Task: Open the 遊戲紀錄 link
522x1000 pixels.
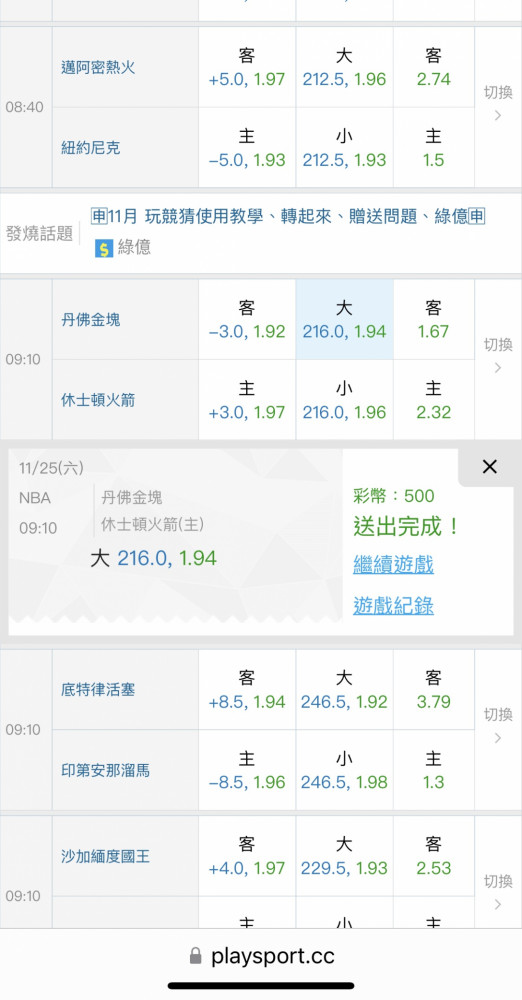Action: pos(393,605)
